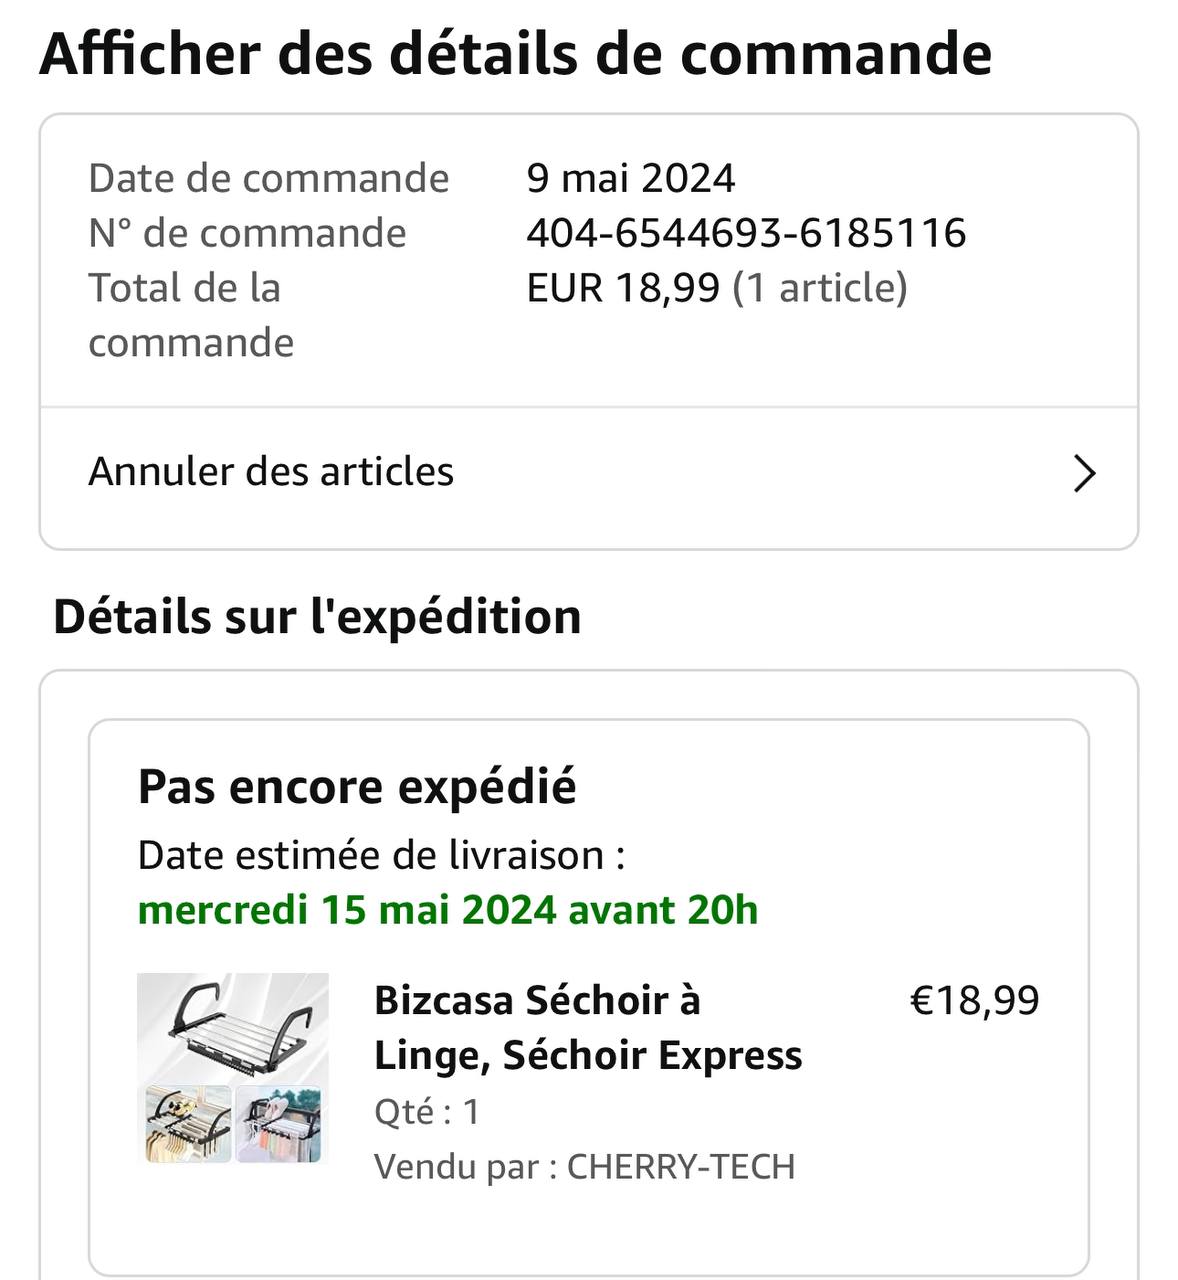The width and height of the screenshot is (1178, 1280).
Task: Click the Date de commande label
Action: click(268, 179)
